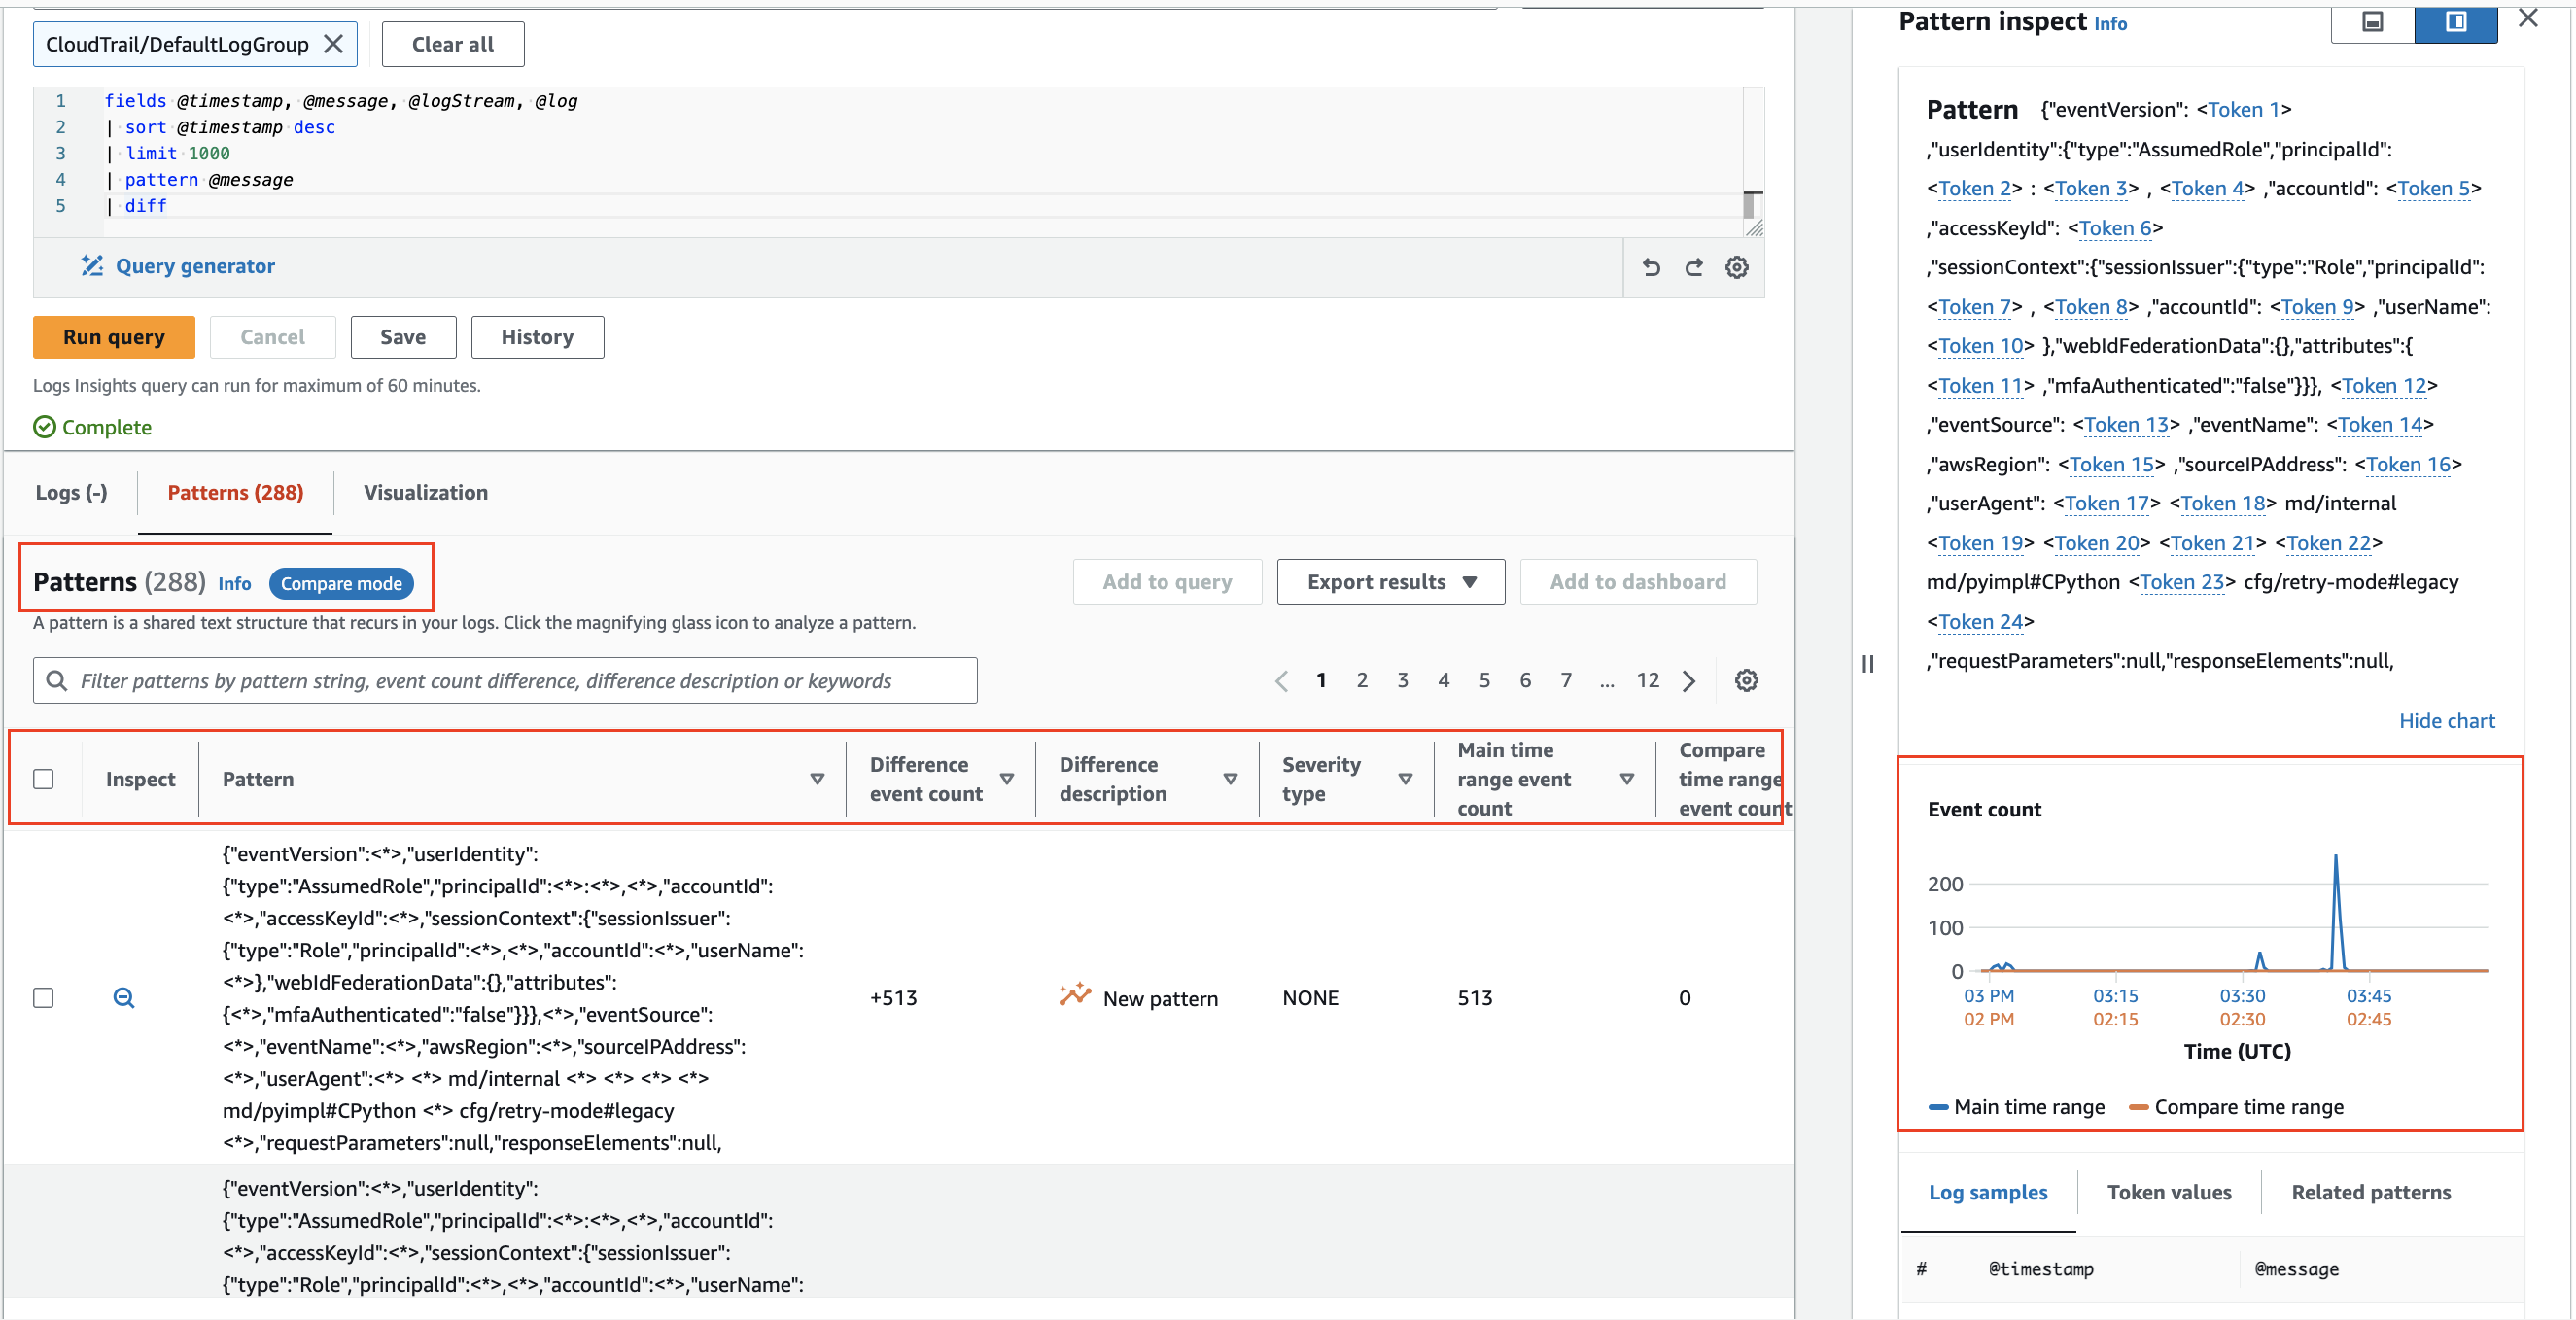The height and width of the screenshot is (1320, 2576).
Task: Sort by Difference description column
Action: 1230,779
